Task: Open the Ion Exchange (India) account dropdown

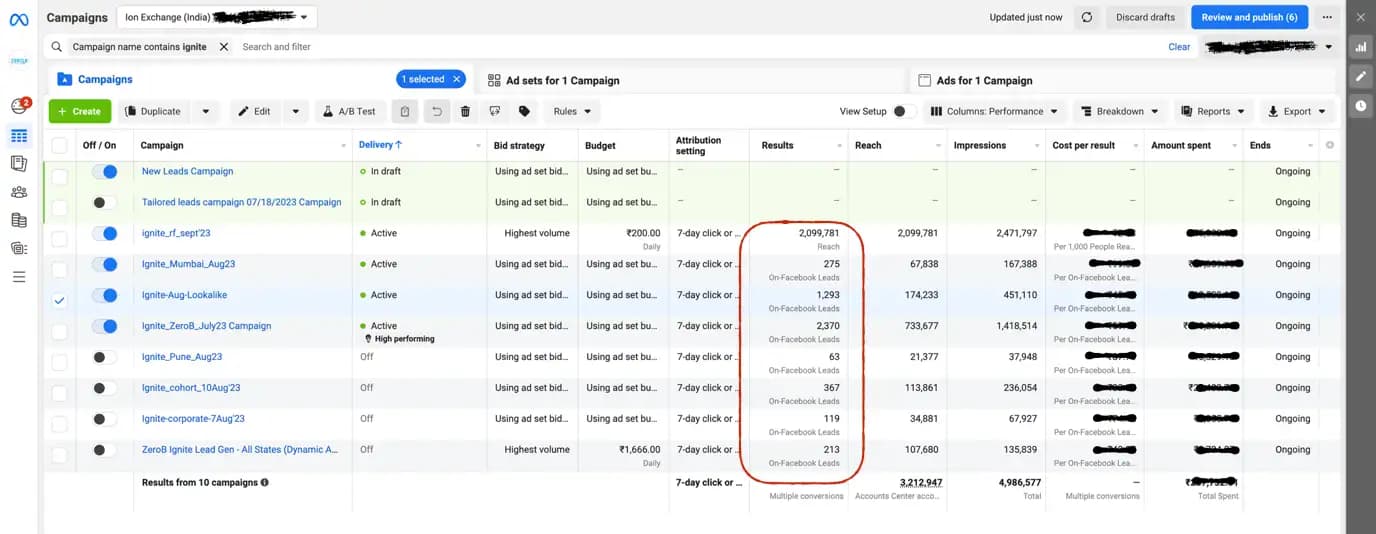Action: click(216, 17)
